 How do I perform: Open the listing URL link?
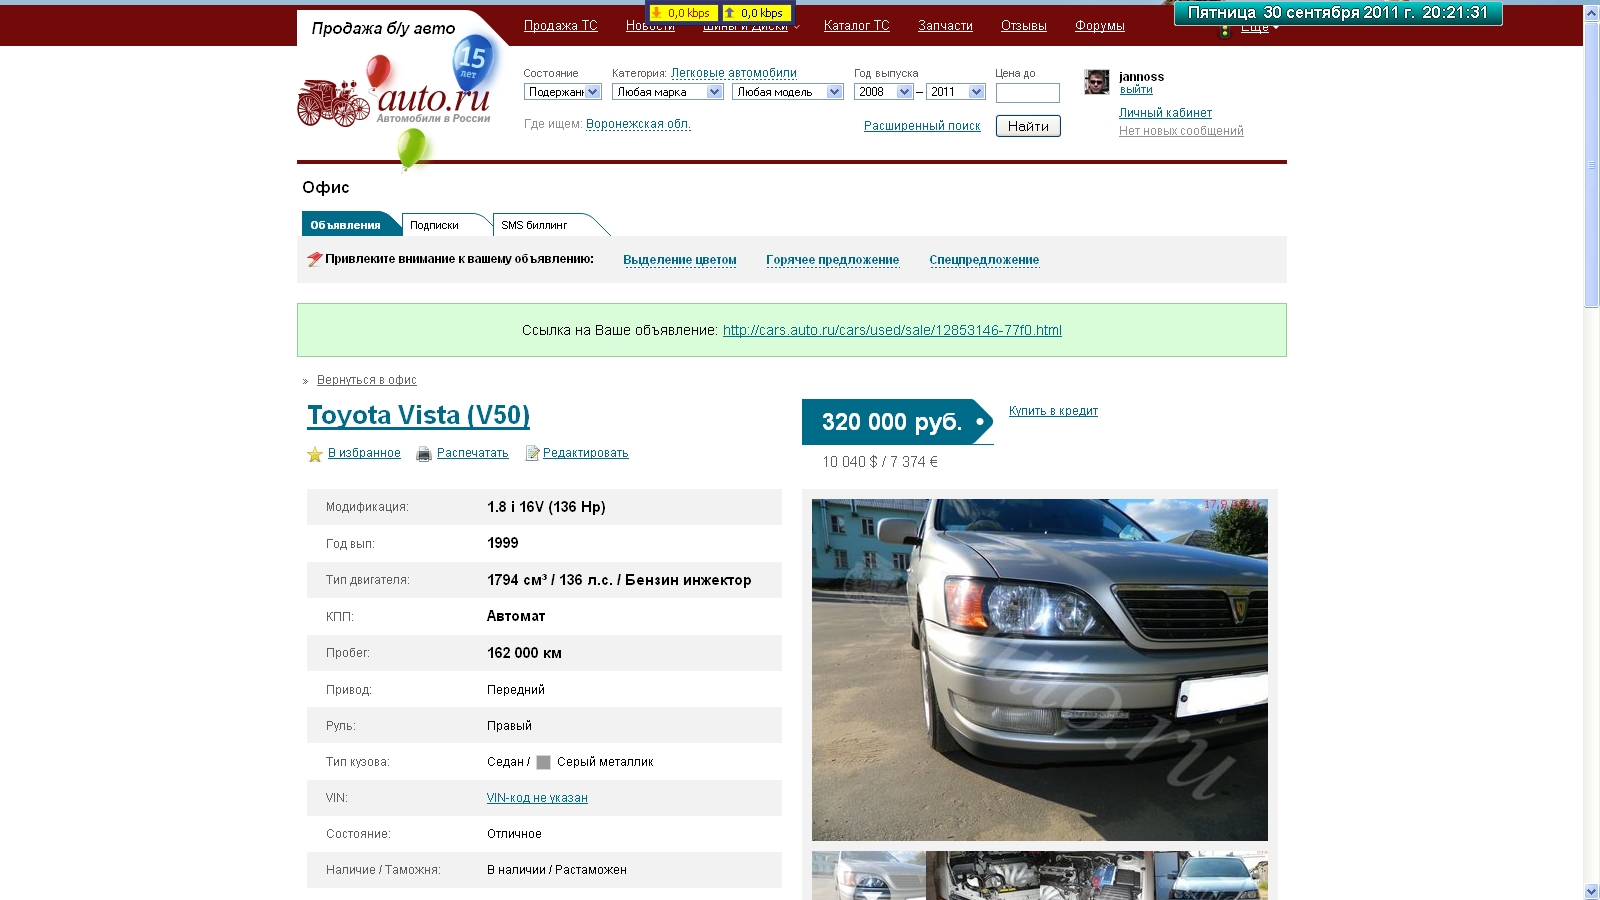click(x=892, y=330)
